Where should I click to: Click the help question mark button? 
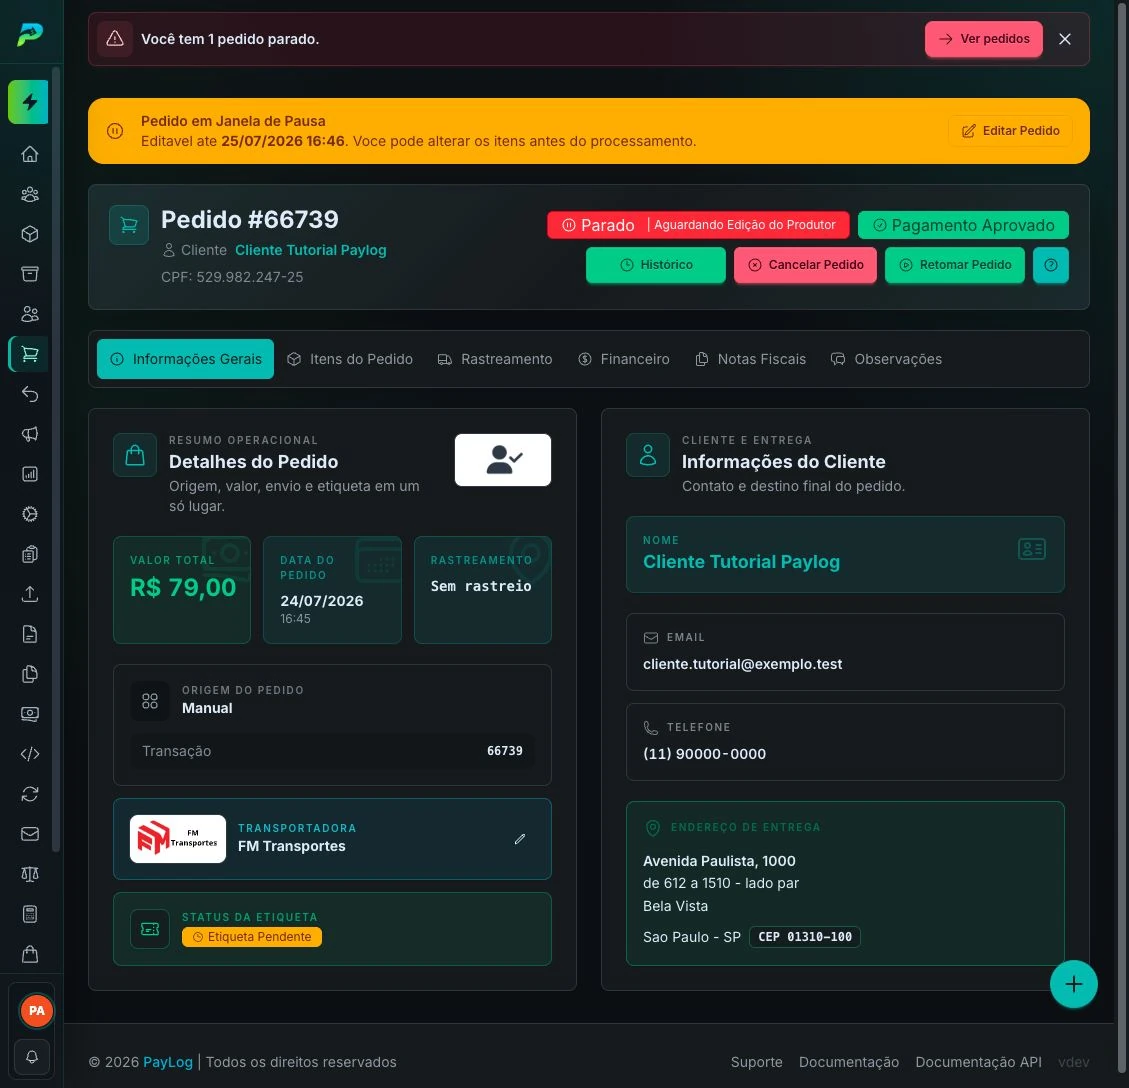click(1051, 265)
